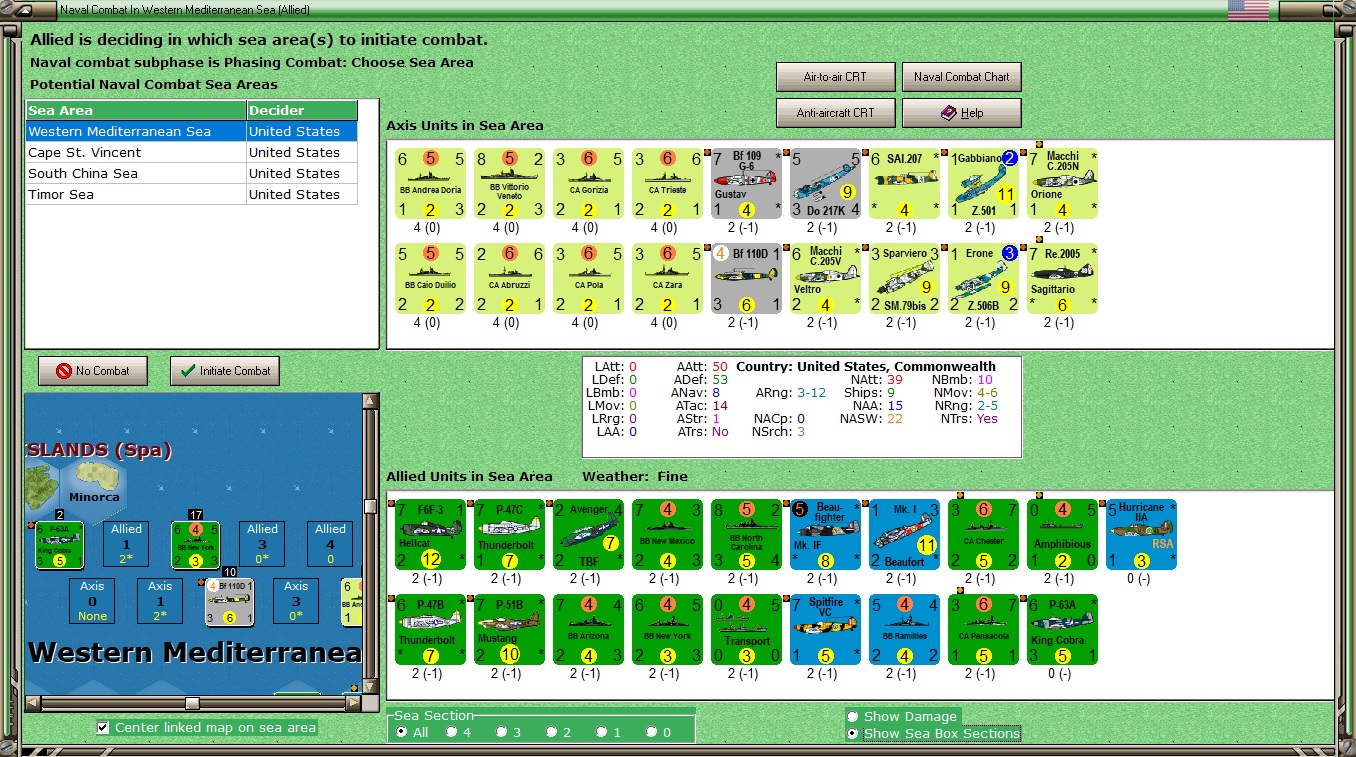Click the Hurricane IIA RSA counter
The width and height of the screenshot is (1356, 757).
coord(1141,535)
